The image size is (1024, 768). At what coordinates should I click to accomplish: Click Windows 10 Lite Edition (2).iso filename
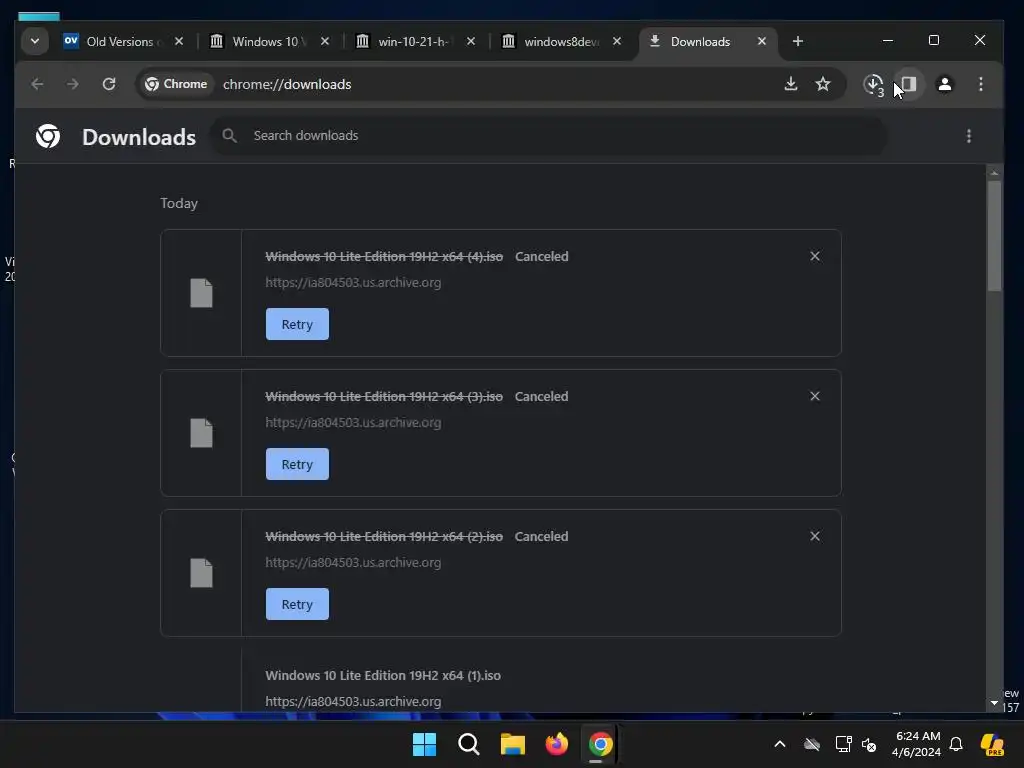click(384, 536)
